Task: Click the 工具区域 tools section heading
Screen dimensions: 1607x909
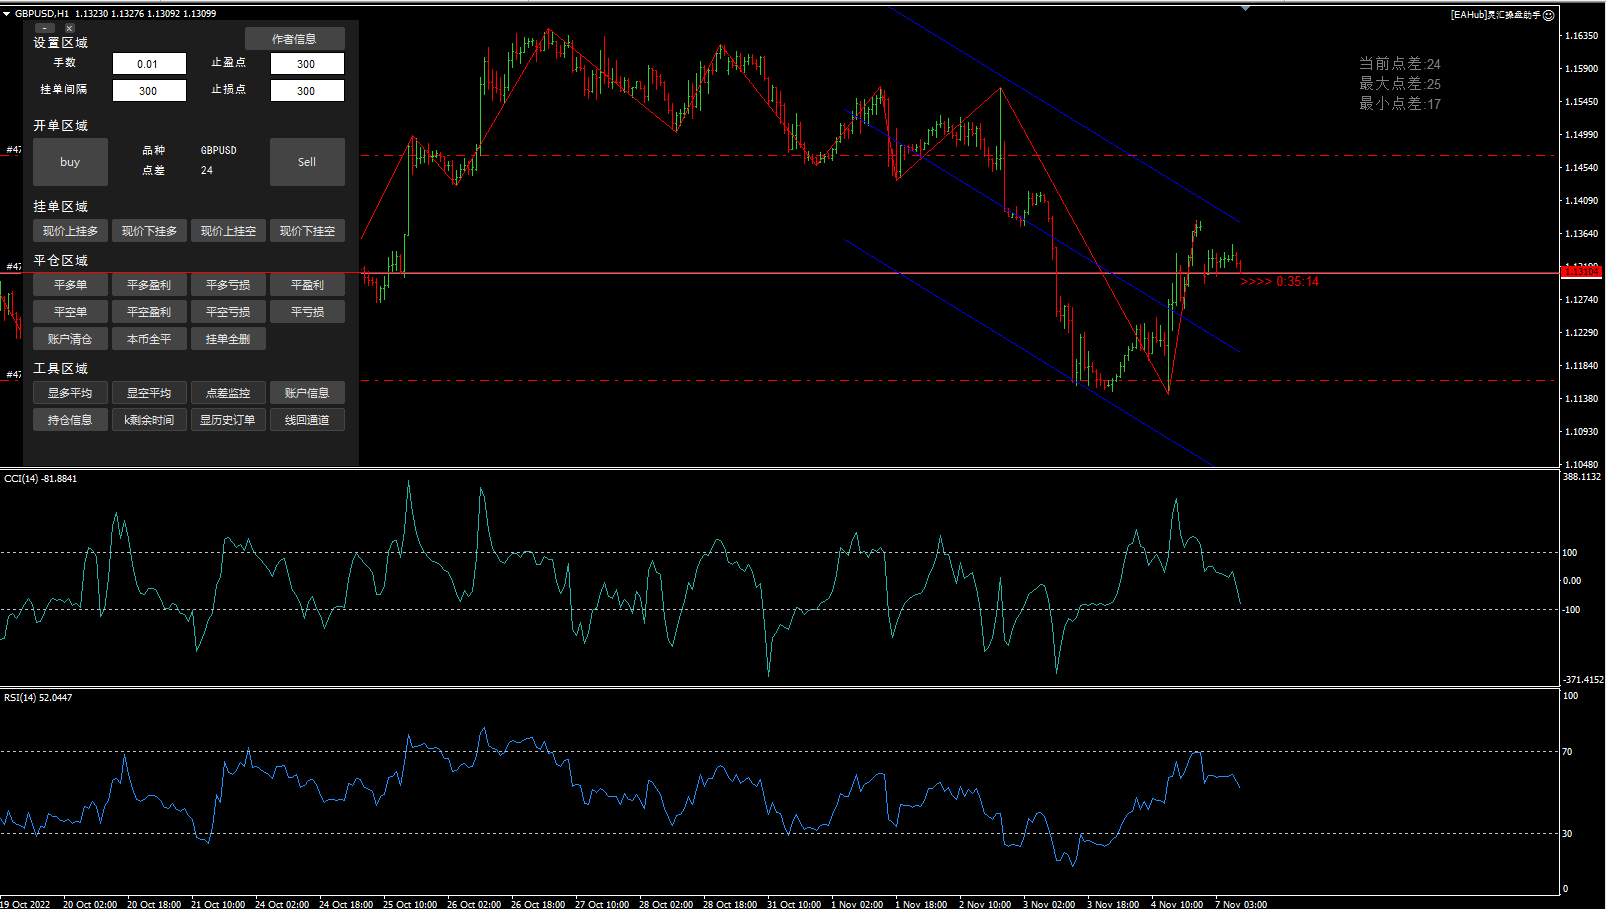Action: (x=60, y=369)
